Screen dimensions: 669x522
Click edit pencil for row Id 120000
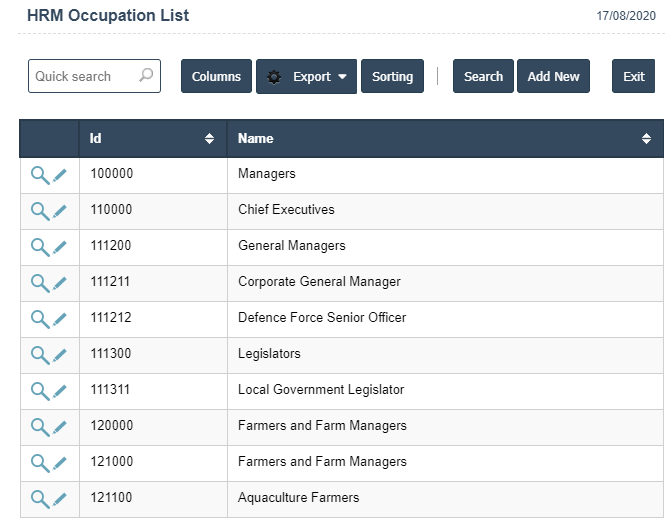[60, 427]
